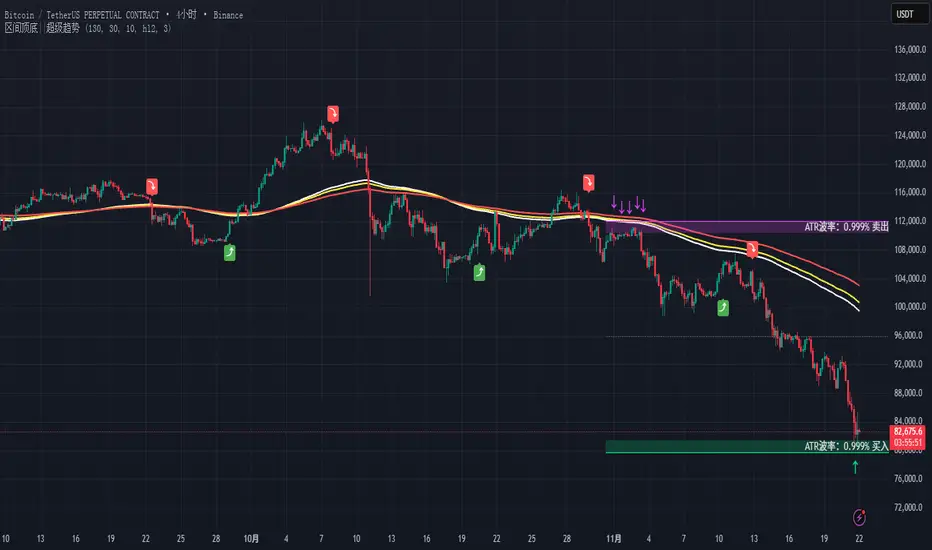
Task: Click the purple lightning icon above the date axis
Action: 859,517
